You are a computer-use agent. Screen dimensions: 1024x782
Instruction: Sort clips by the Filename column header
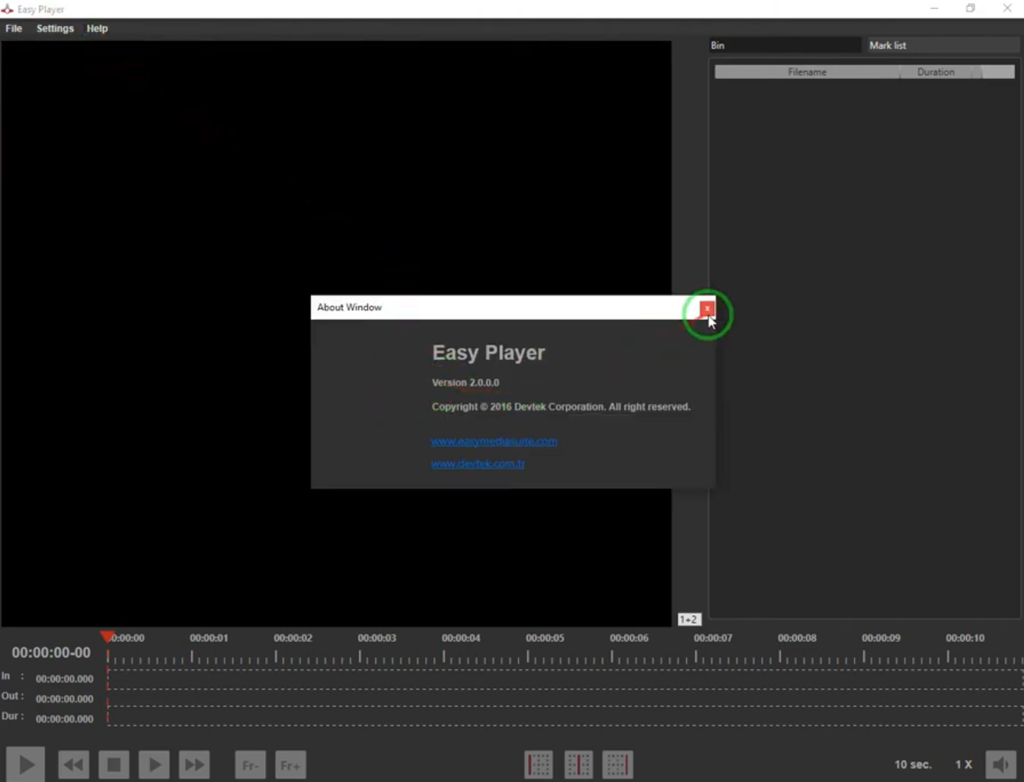coord(809,71)
